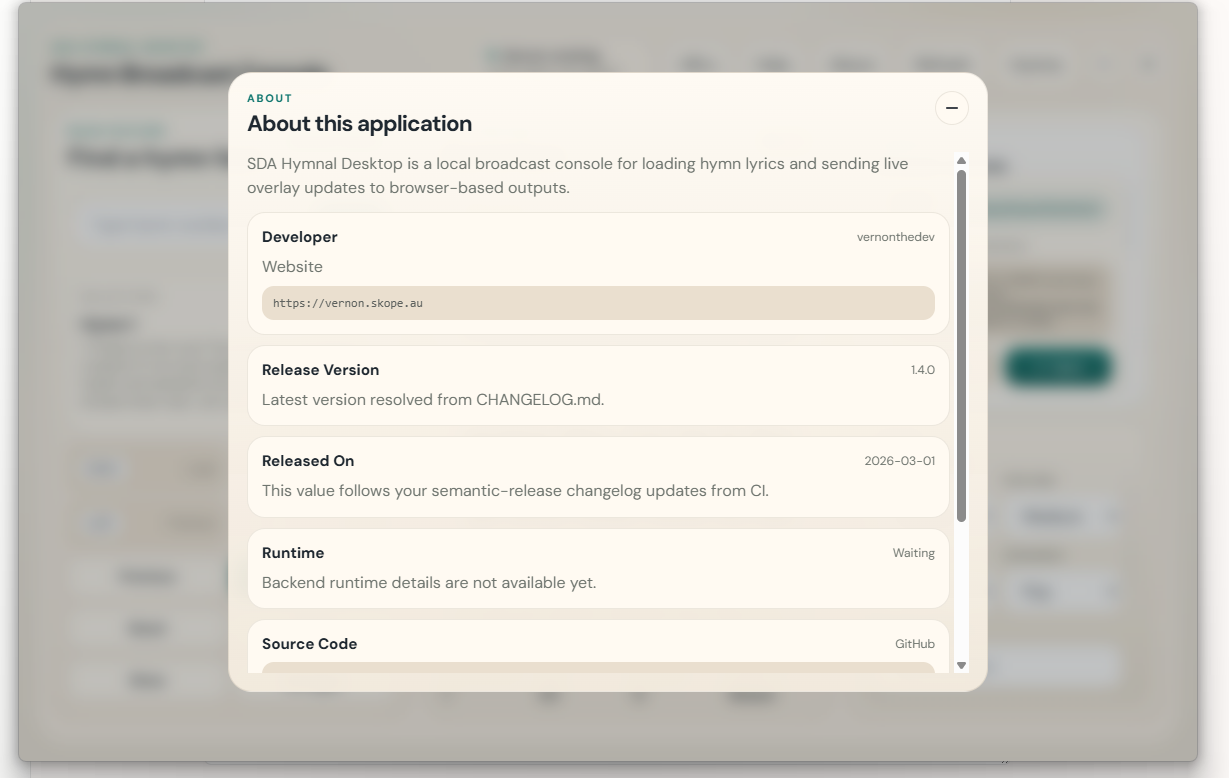Click 'Backend runtime details are not available yet.'

(x=429, y=583)
